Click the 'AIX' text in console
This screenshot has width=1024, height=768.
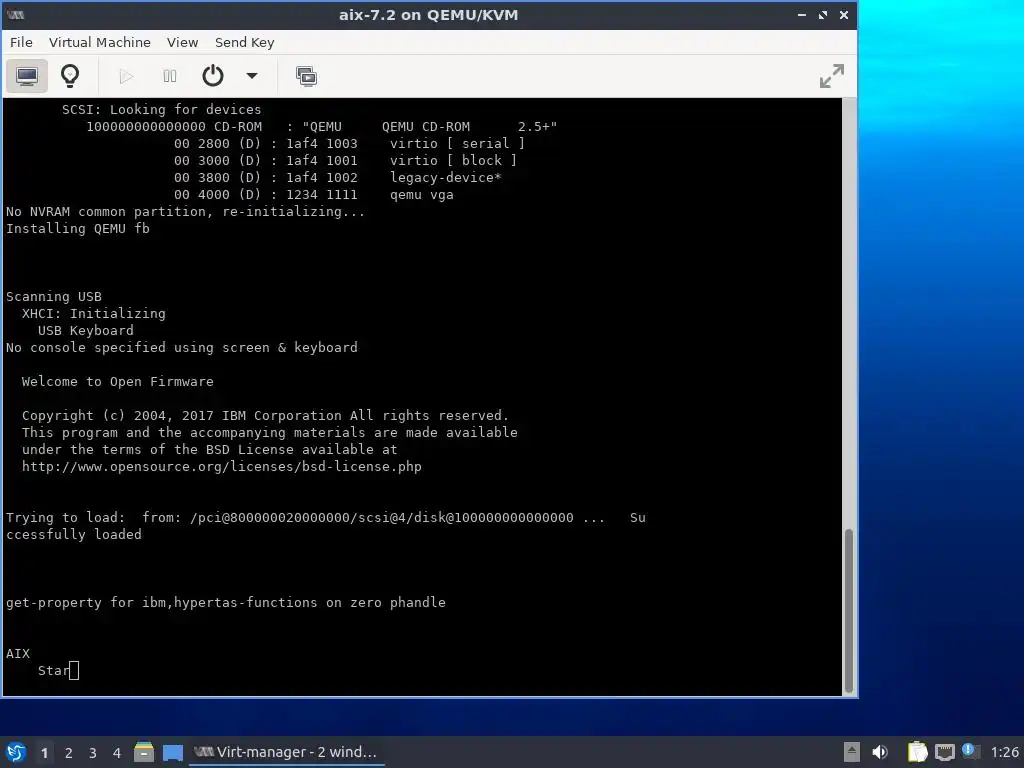(x=18, y=653)
